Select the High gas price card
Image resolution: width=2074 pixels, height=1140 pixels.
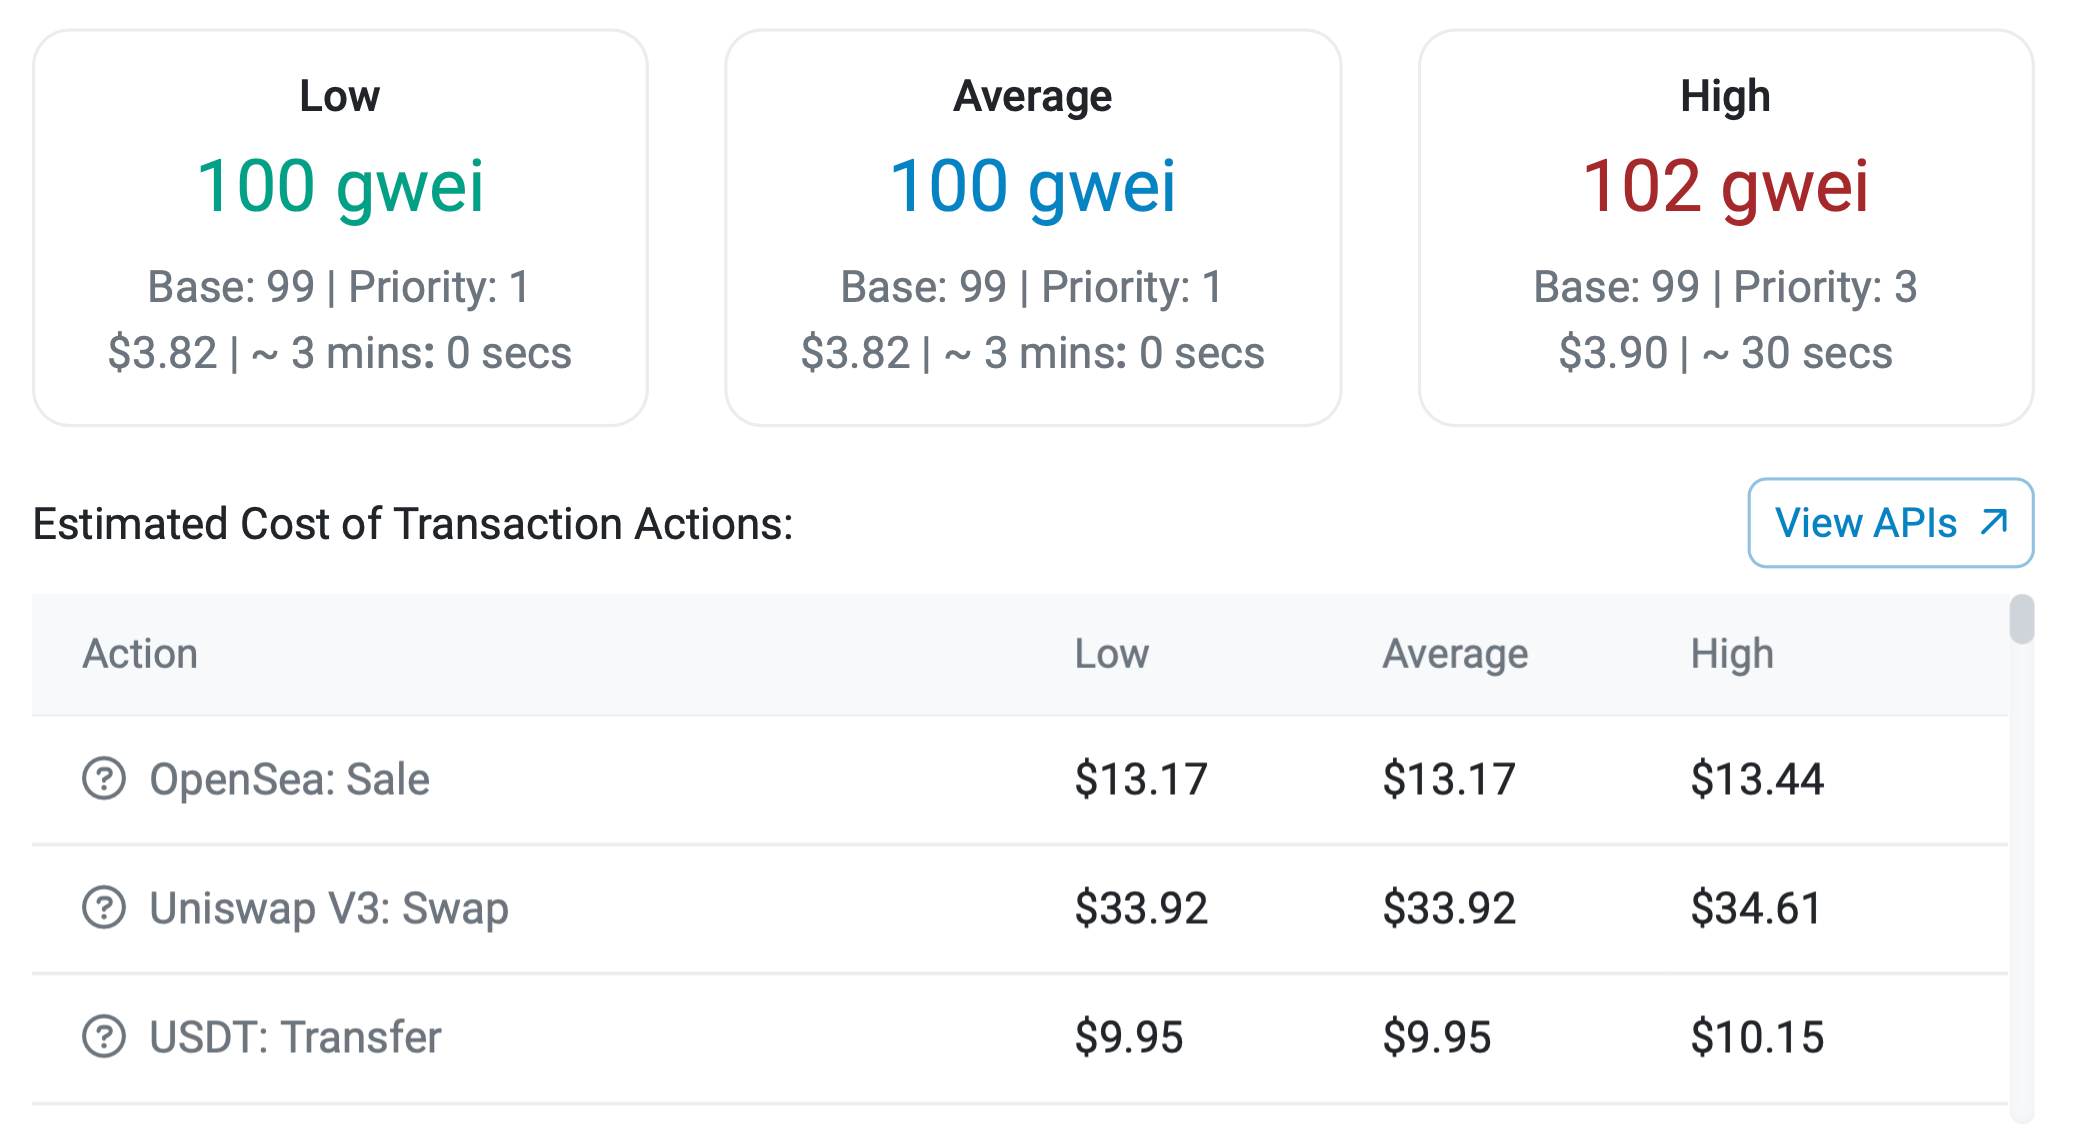(1725, 228)
